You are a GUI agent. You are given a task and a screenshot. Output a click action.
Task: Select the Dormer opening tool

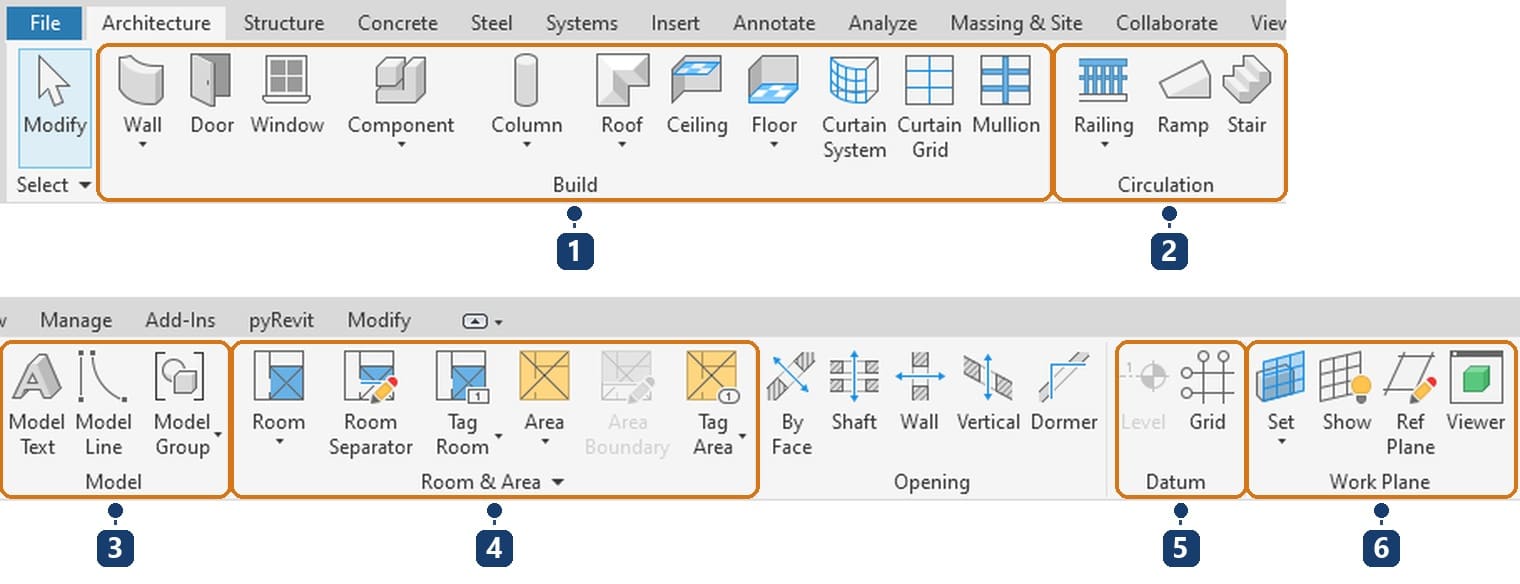[1064, 392]
